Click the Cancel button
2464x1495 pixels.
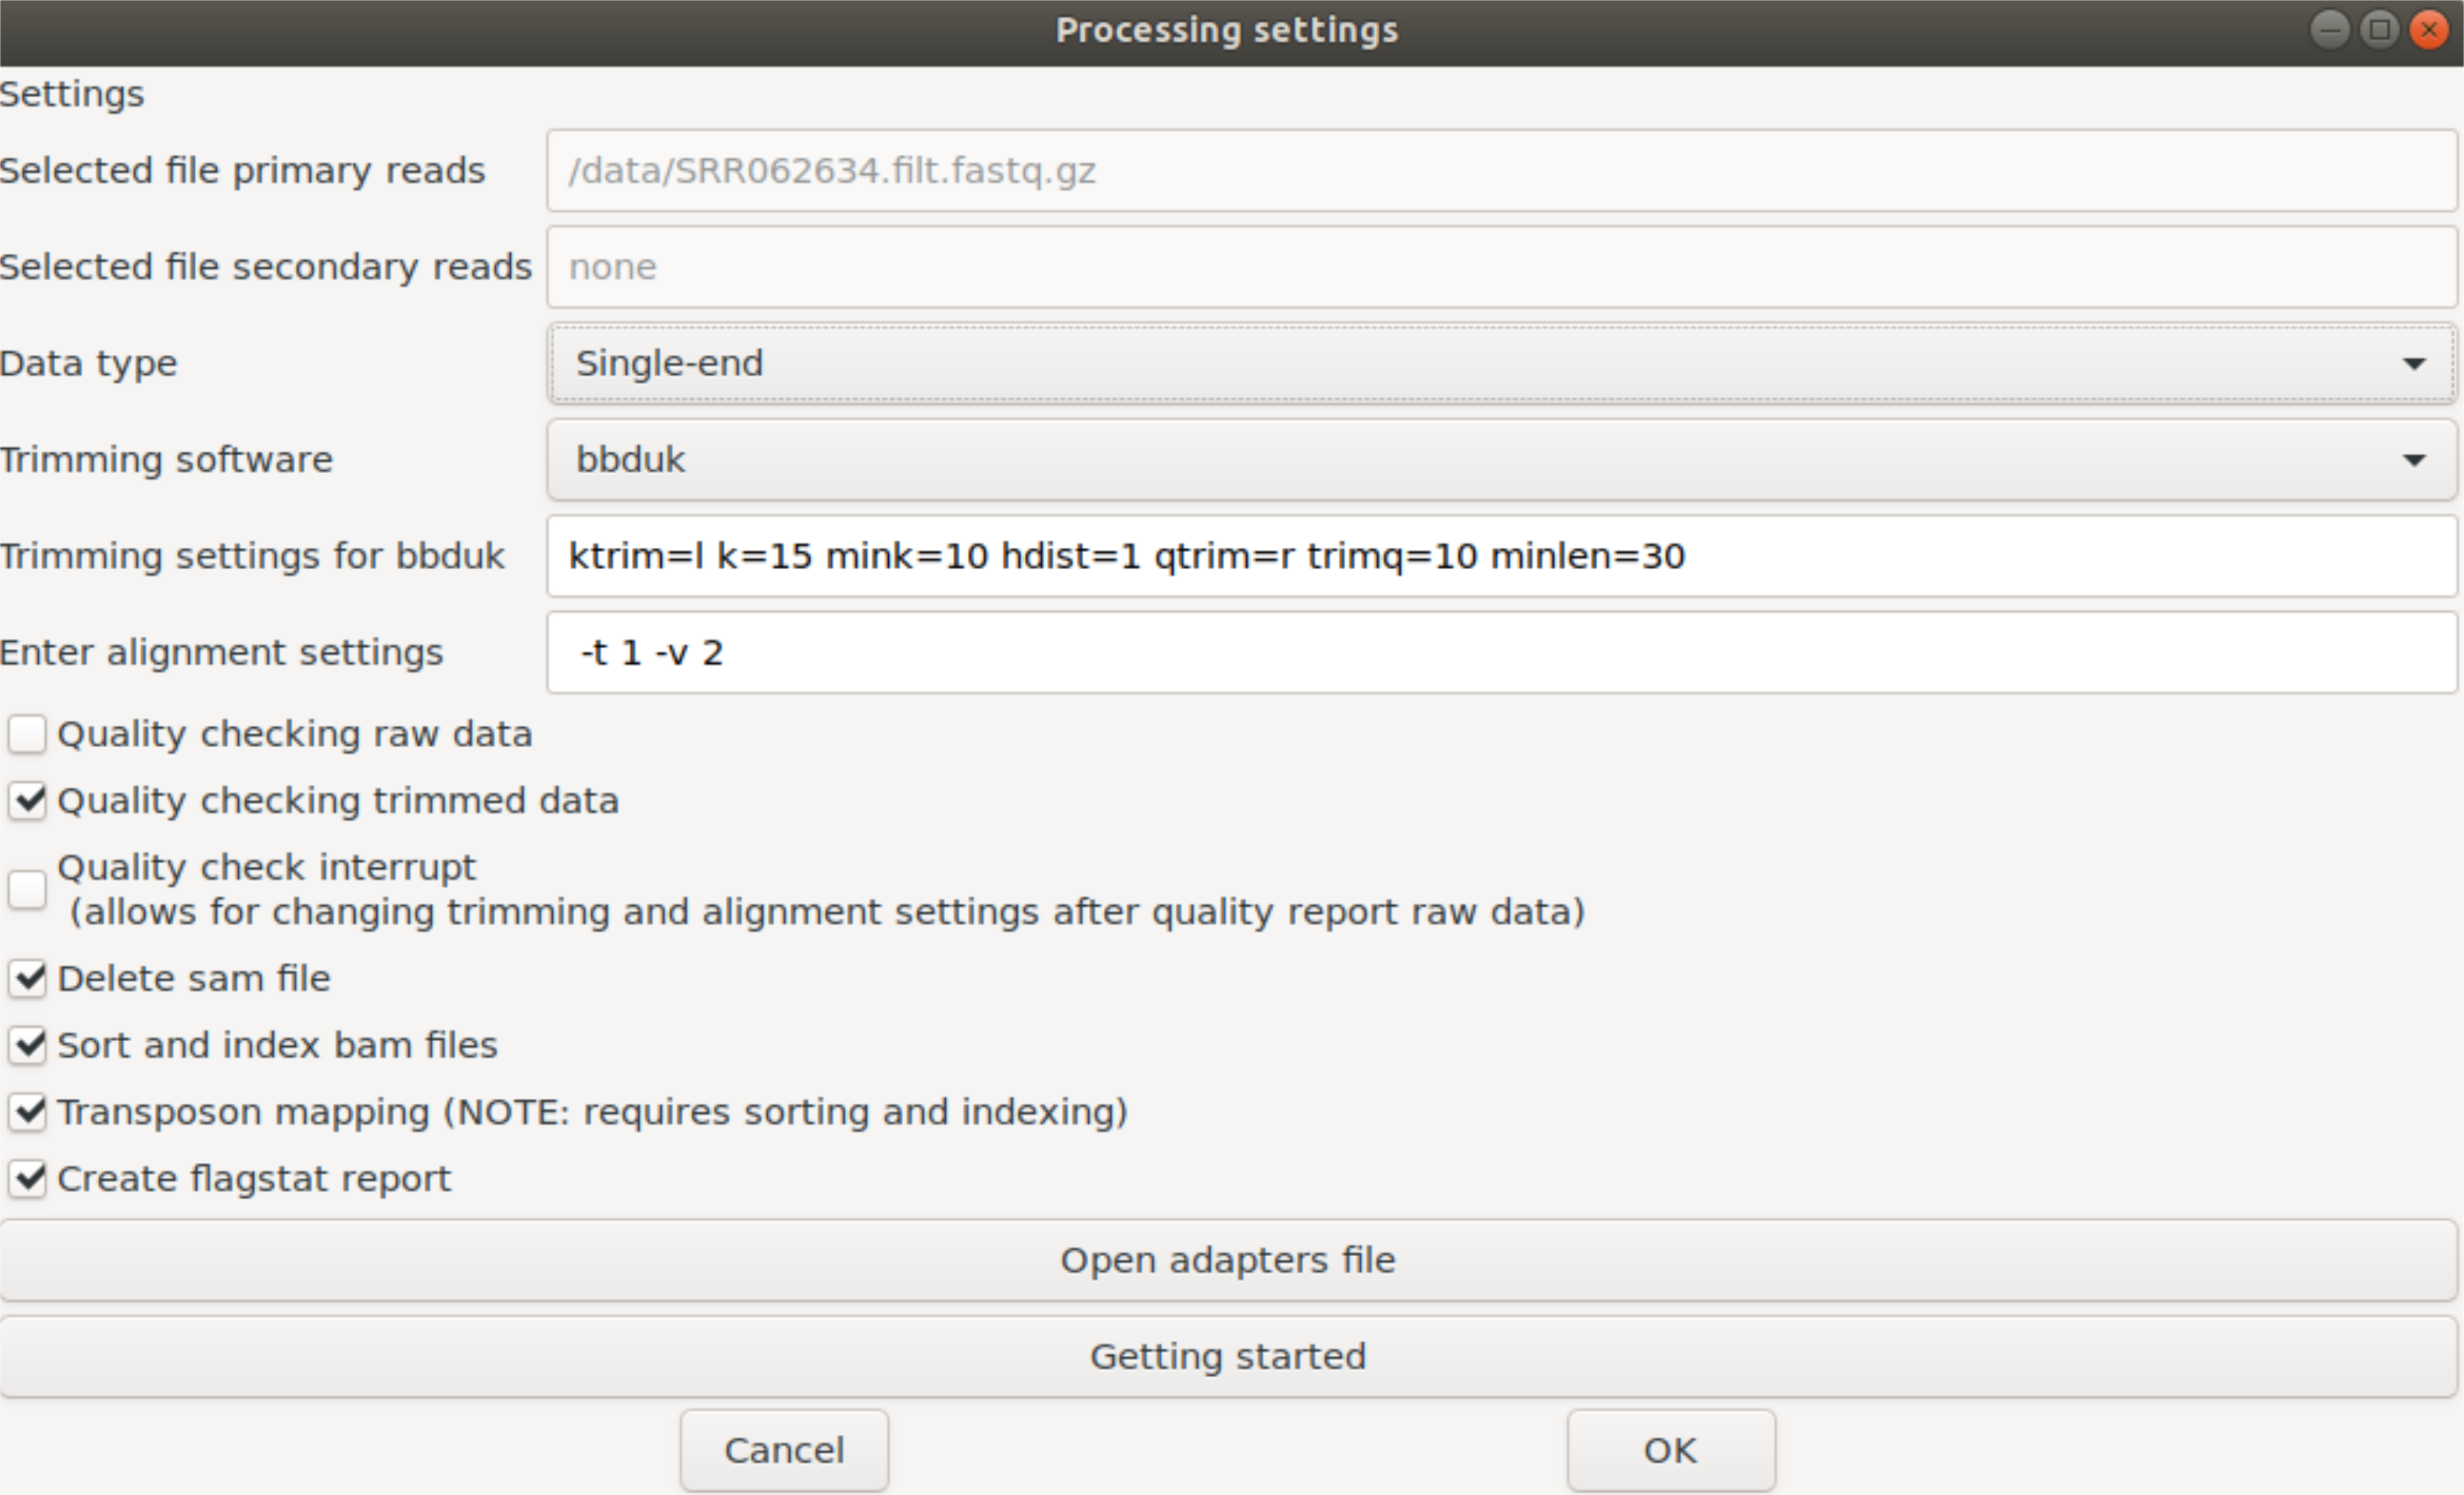(x=784, y=1450)
